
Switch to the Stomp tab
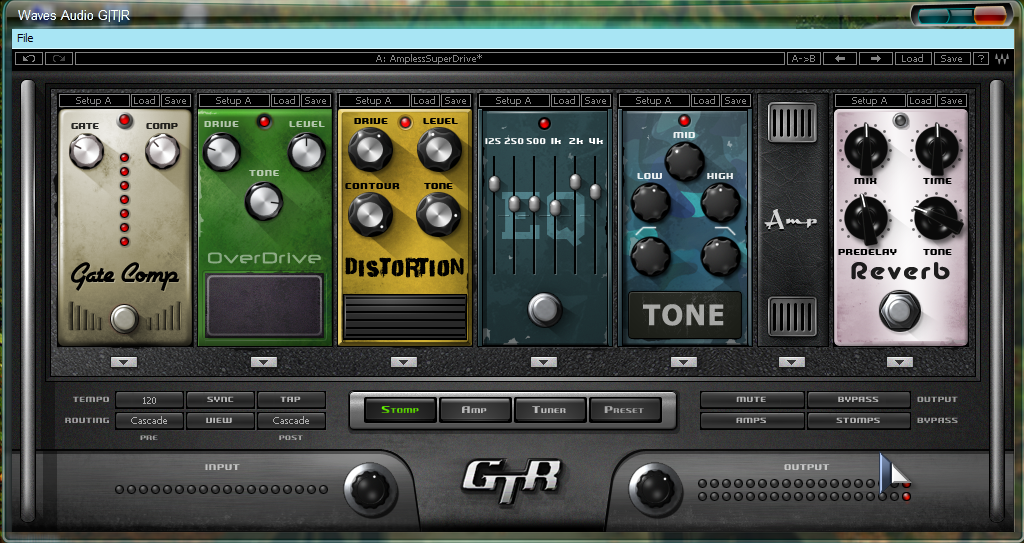pos(400,410)
